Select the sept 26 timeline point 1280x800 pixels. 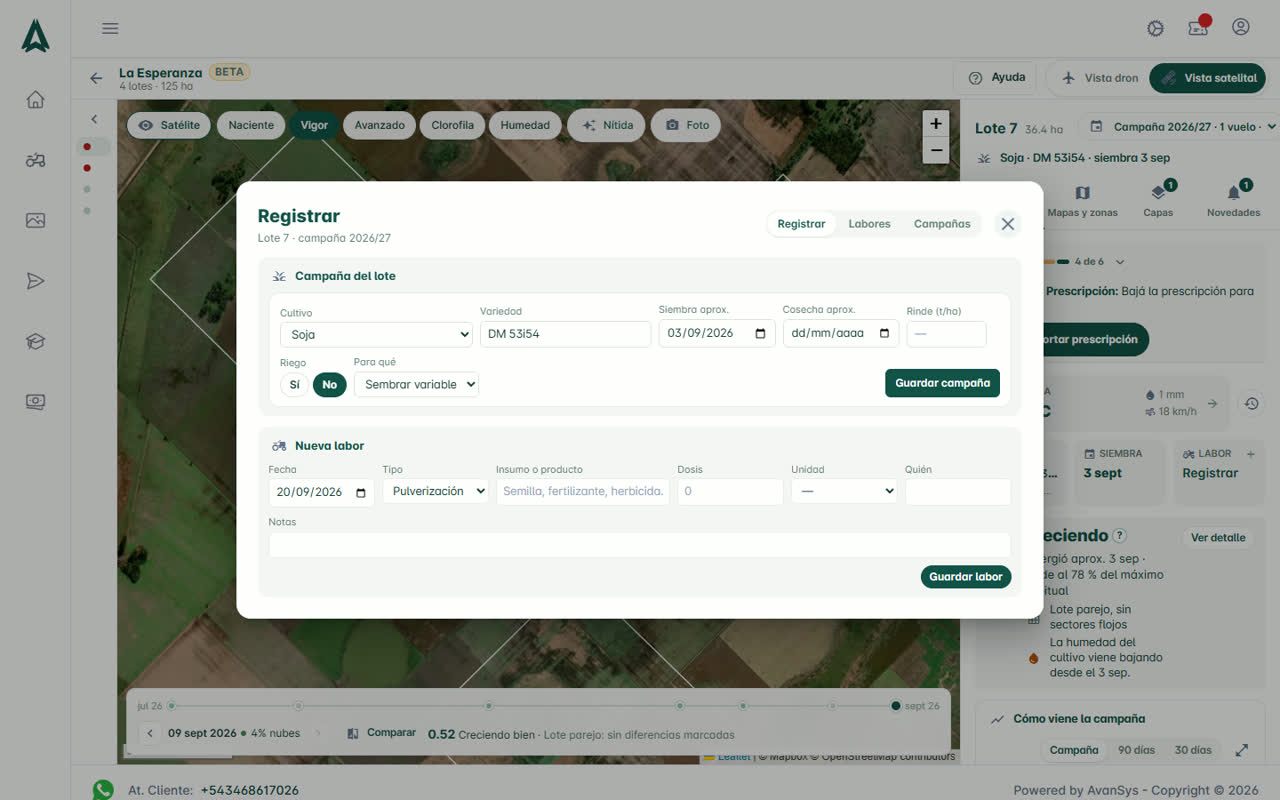(896, 706)
